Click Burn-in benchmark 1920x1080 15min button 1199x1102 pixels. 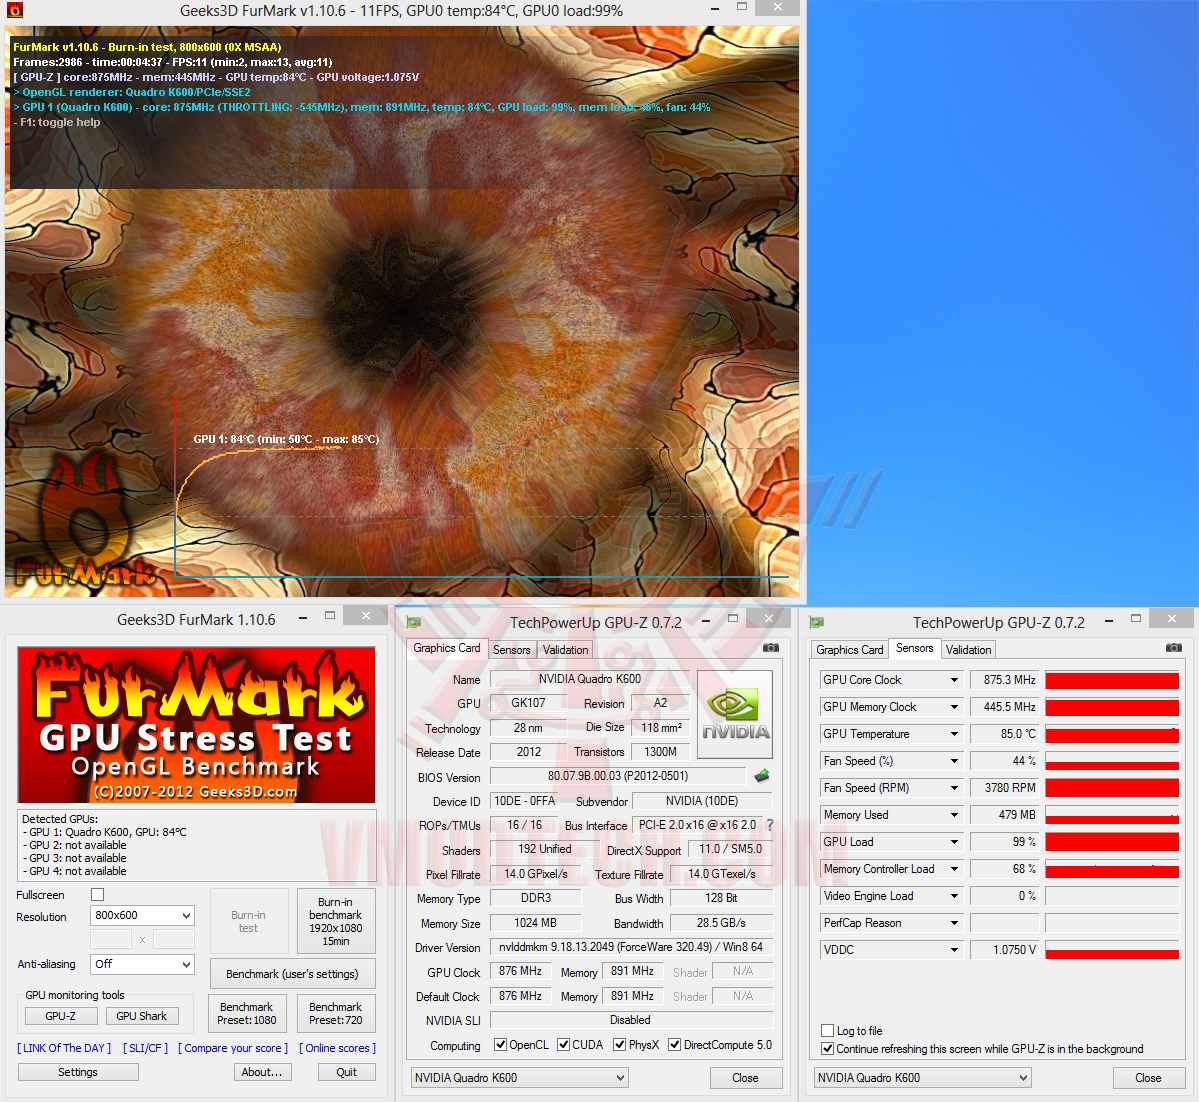336,922
